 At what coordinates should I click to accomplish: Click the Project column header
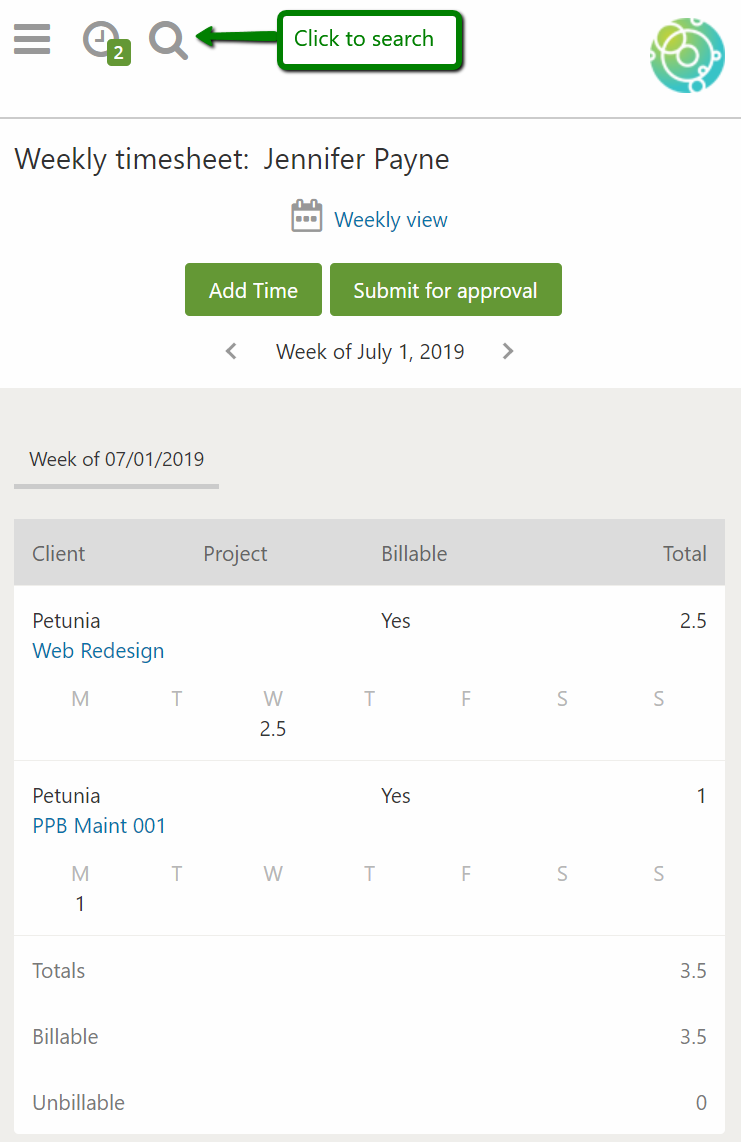click(x=235, y=554)
